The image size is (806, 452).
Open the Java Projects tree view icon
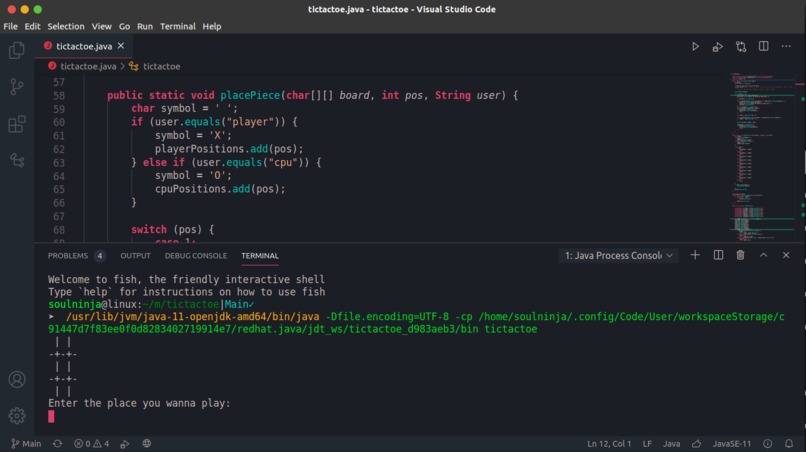16,160
